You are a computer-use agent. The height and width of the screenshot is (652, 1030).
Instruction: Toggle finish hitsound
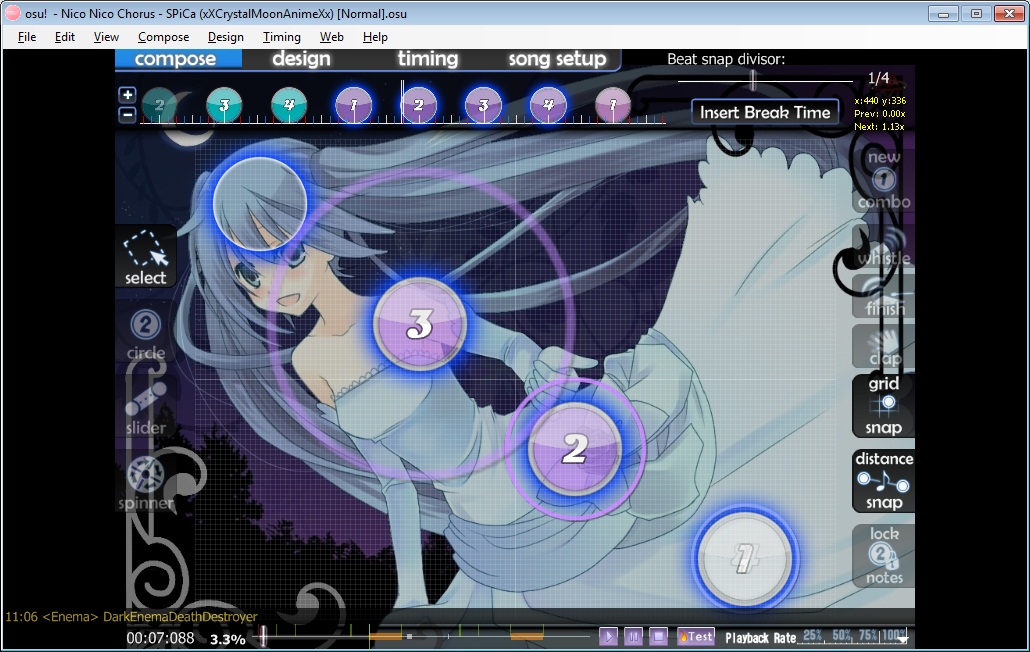[x=884, y=297]
